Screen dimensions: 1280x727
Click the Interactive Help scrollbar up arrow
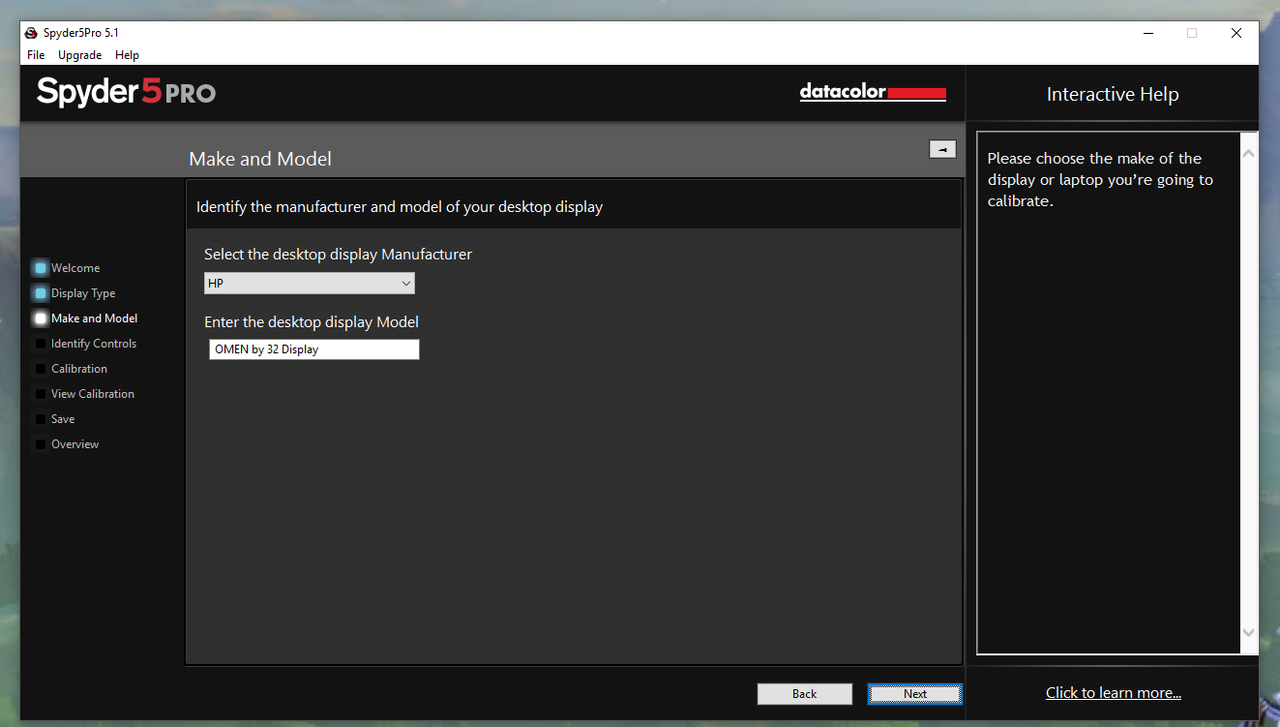(x=1248, y=153)
